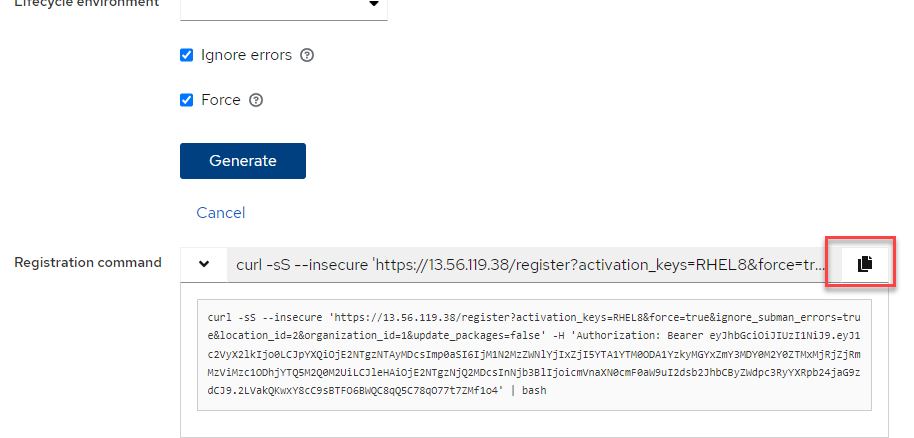Uncheck the Force checkbox
914x438 pixels.
coord(186,100)
